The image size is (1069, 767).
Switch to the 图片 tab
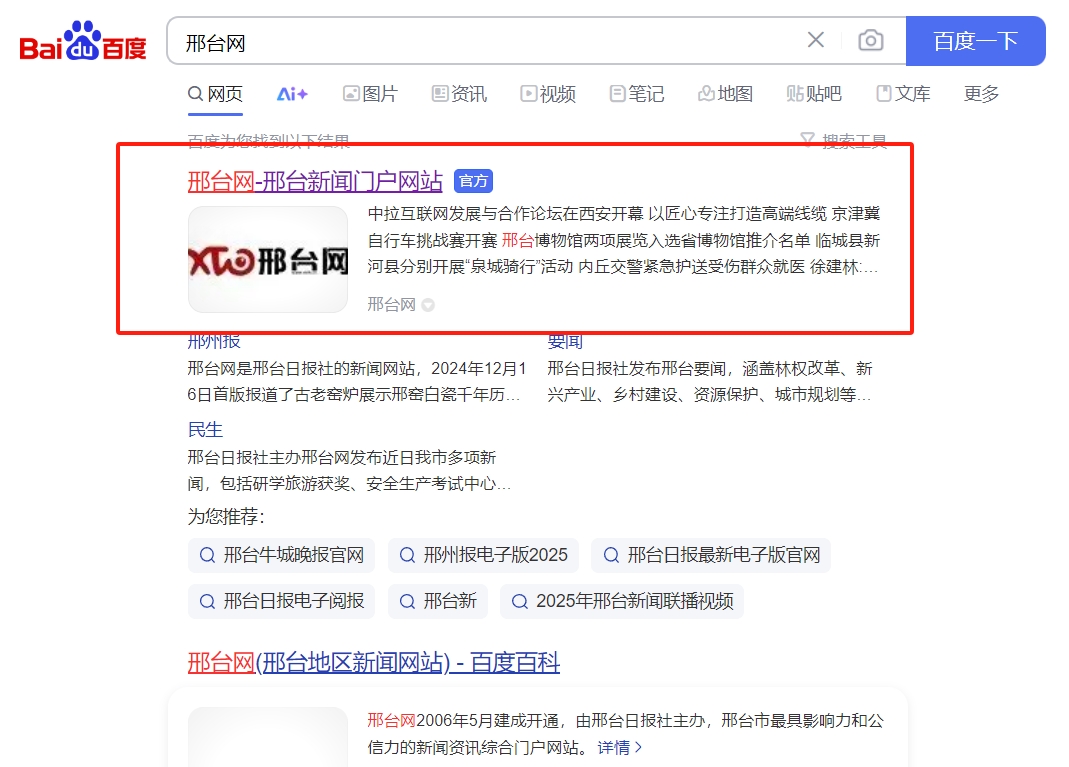click(x=370, y=94)
